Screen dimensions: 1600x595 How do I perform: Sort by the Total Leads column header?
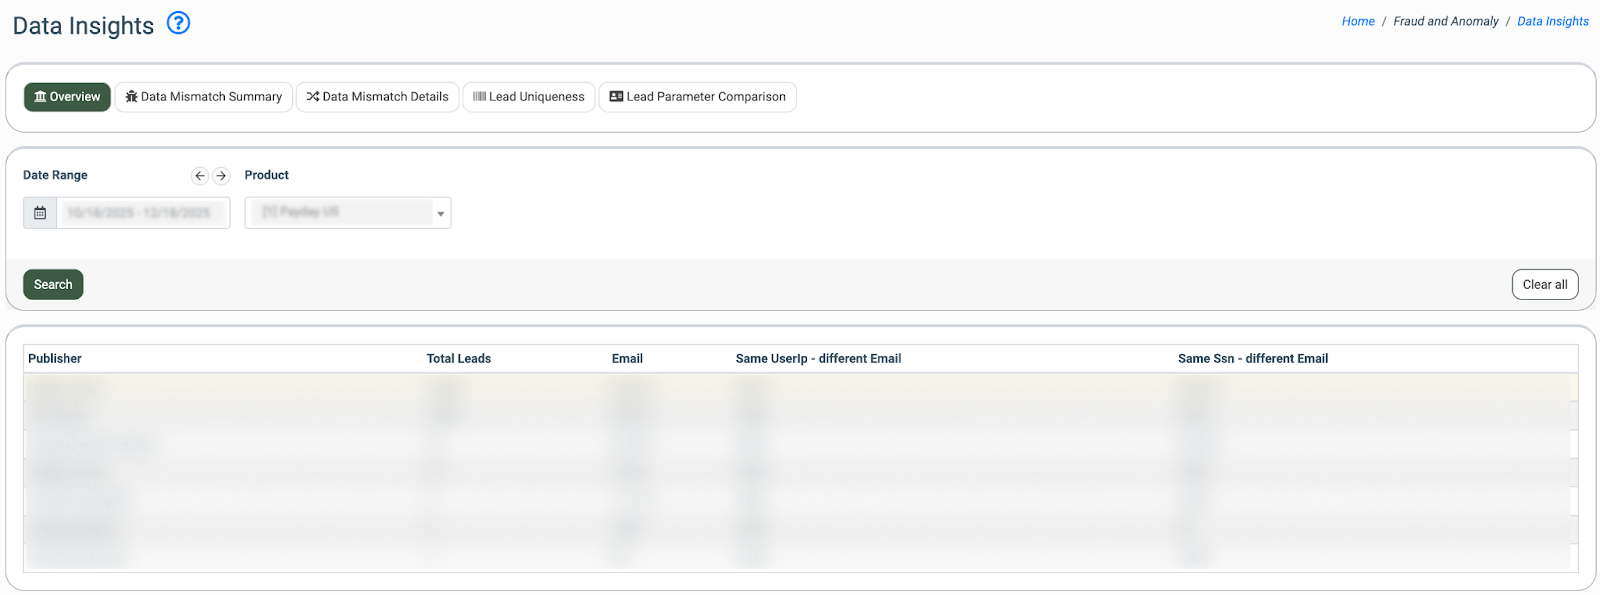[x=459, y=359]
